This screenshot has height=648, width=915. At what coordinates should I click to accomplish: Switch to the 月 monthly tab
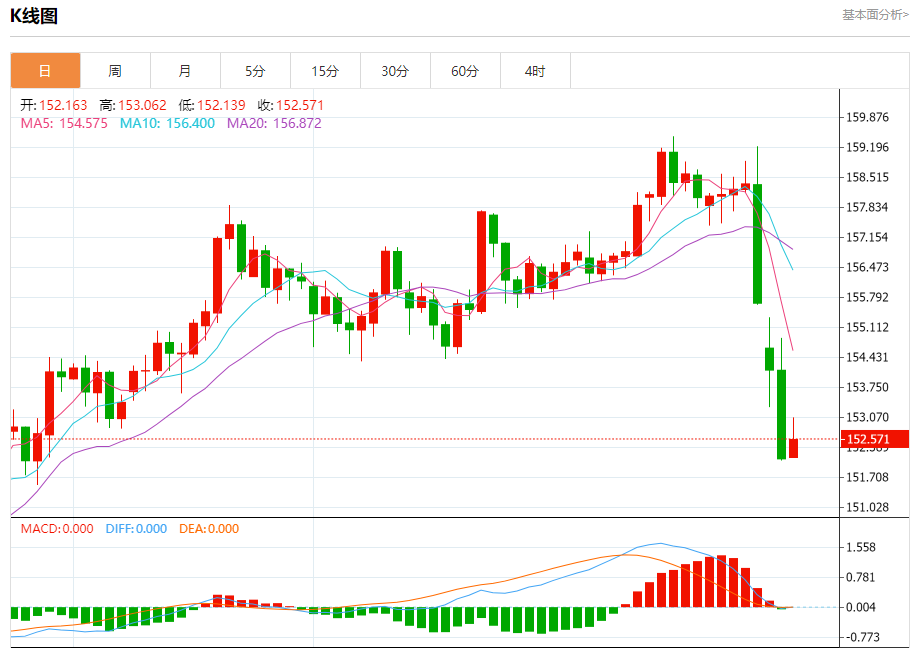[x=186, y=71]
